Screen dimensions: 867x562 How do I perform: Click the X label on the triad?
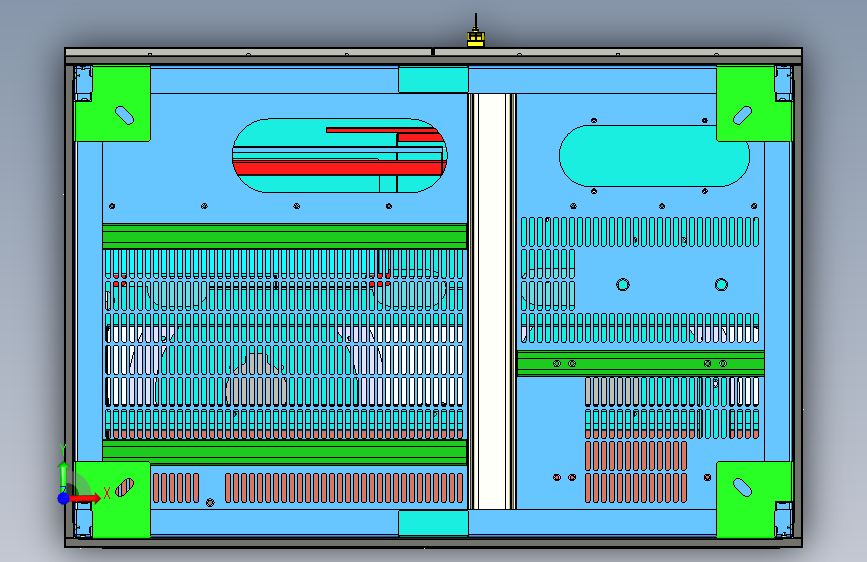(107, 493)
